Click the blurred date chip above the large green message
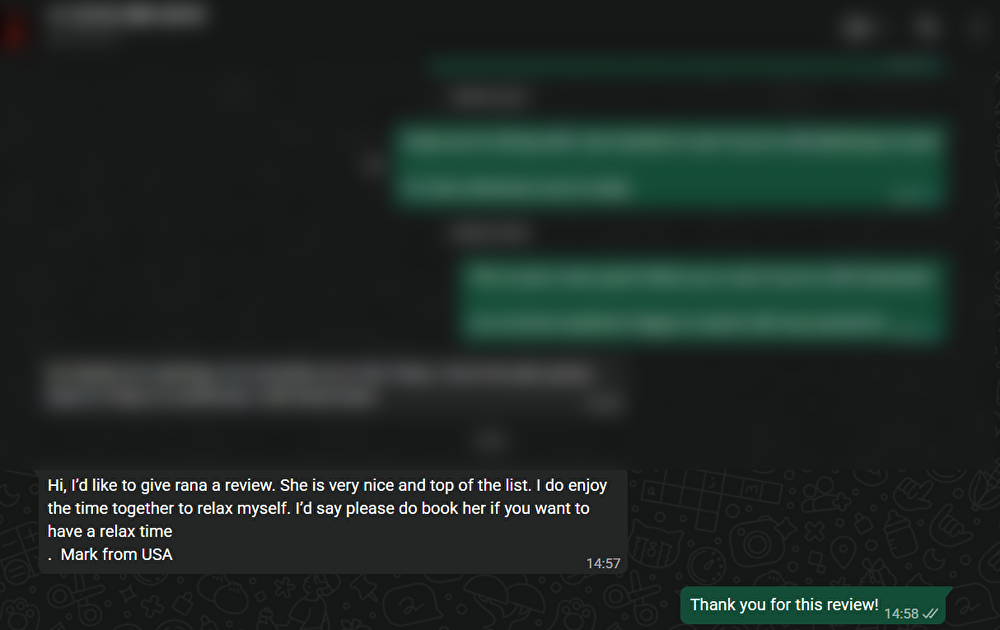The image size is (1000, 630). (x=489, y=97)
